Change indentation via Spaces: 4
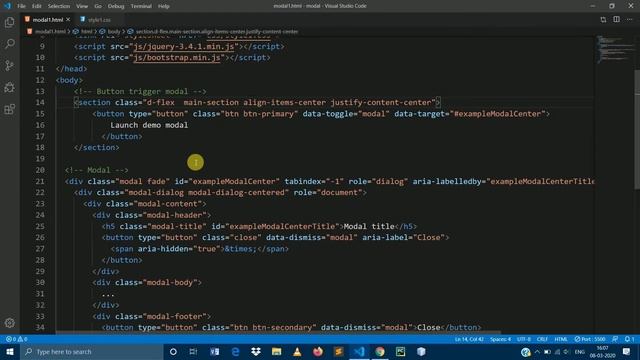 coord(500,339)
